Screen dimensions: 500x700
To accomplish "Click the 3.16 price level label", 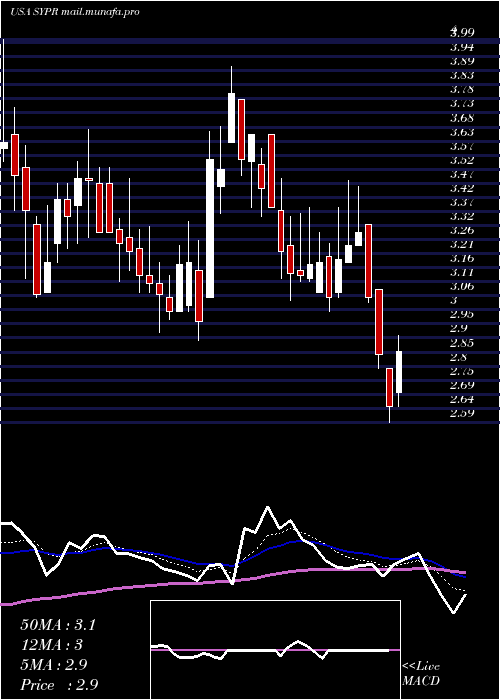I will (462, 258).
